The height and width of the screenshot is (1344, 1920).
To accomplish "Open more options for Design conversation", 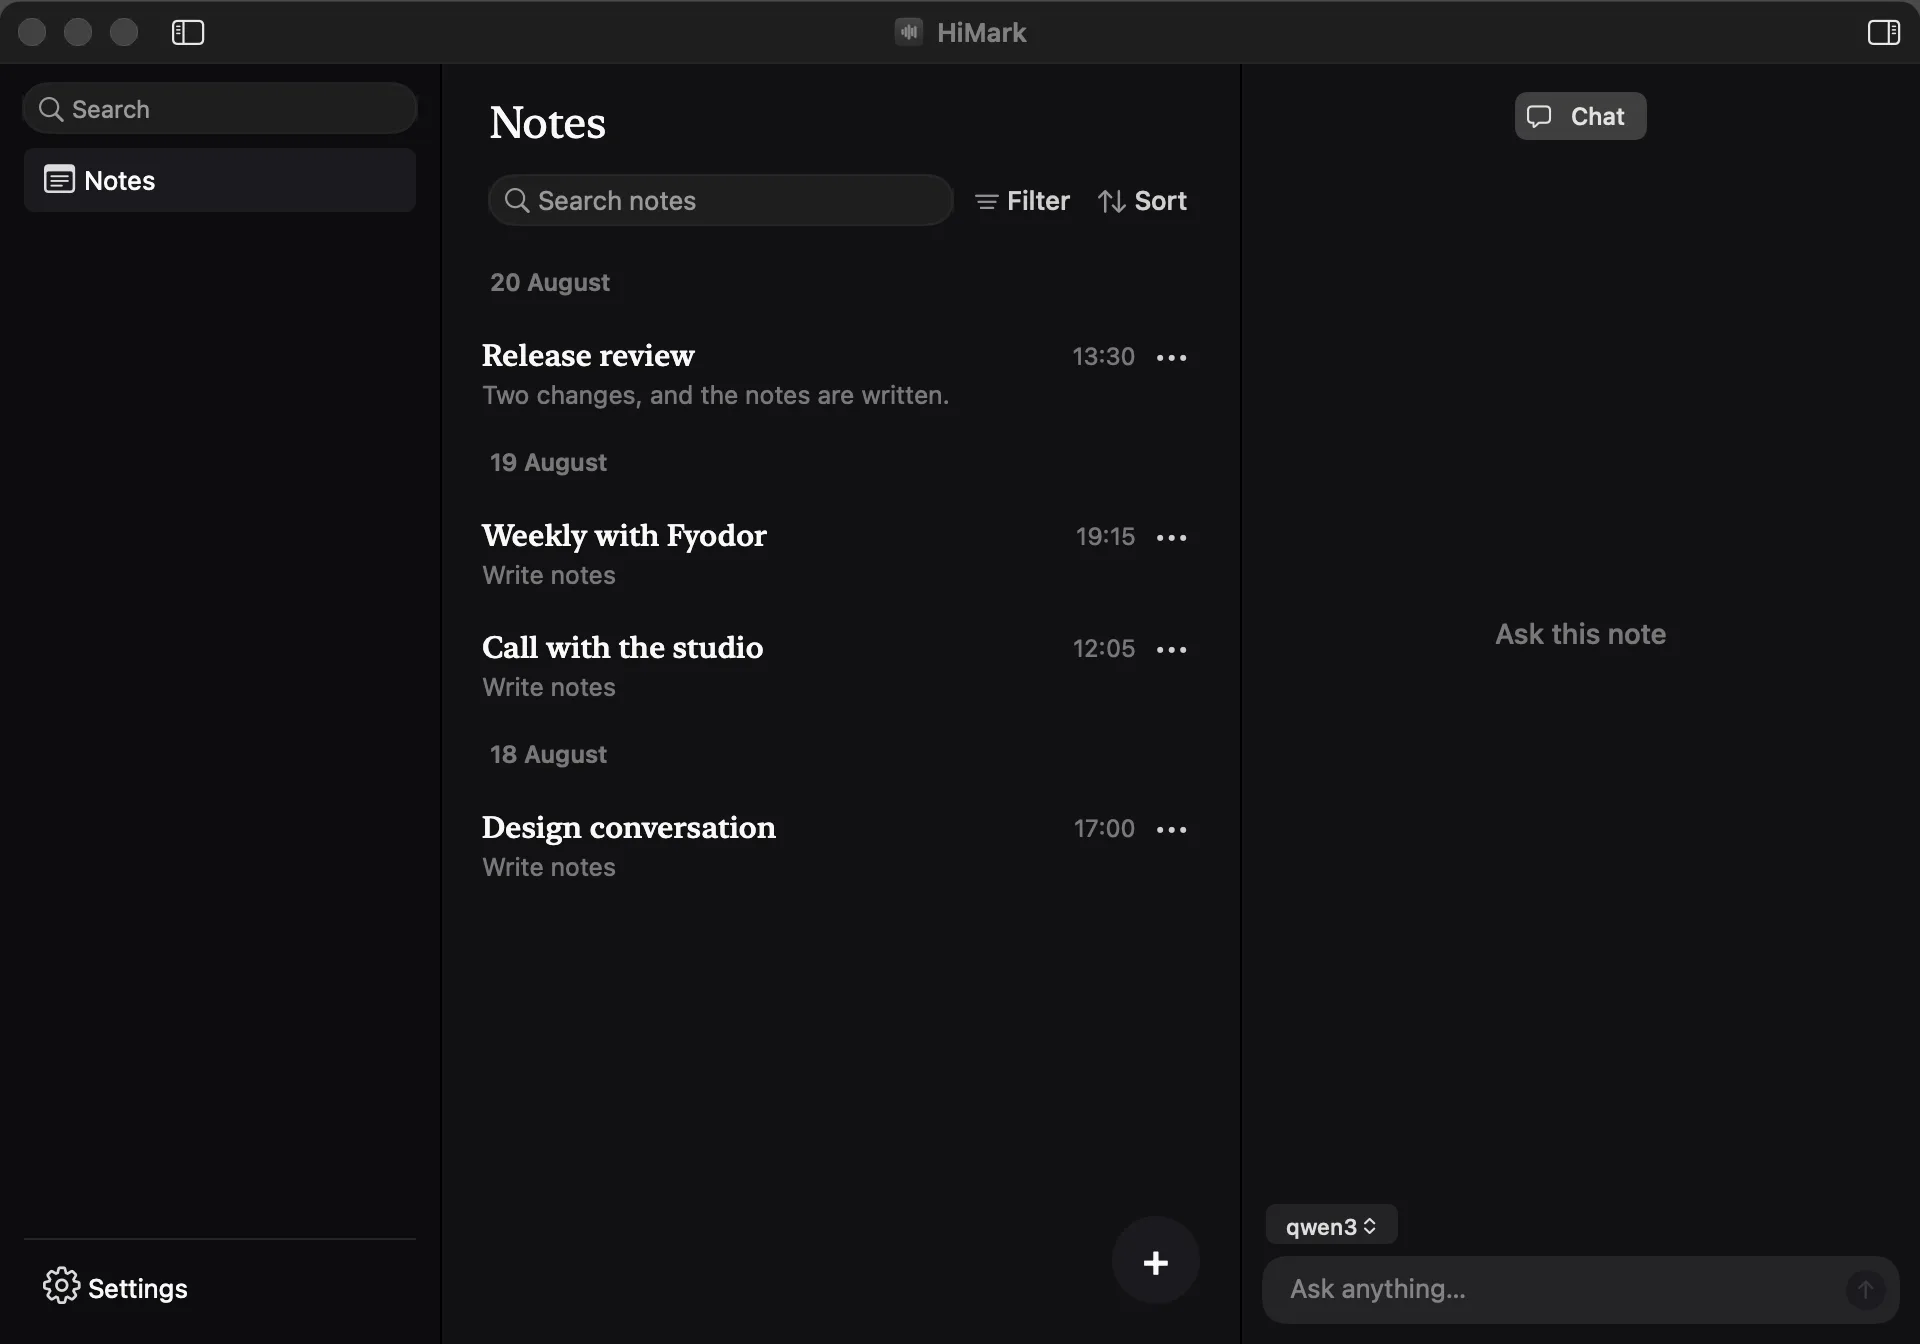I will (1171, 829).
